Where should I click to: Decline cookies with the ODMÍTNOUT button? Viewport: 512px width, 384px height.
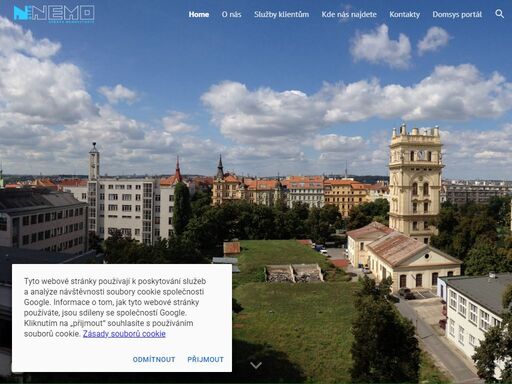tap(154, 359)
